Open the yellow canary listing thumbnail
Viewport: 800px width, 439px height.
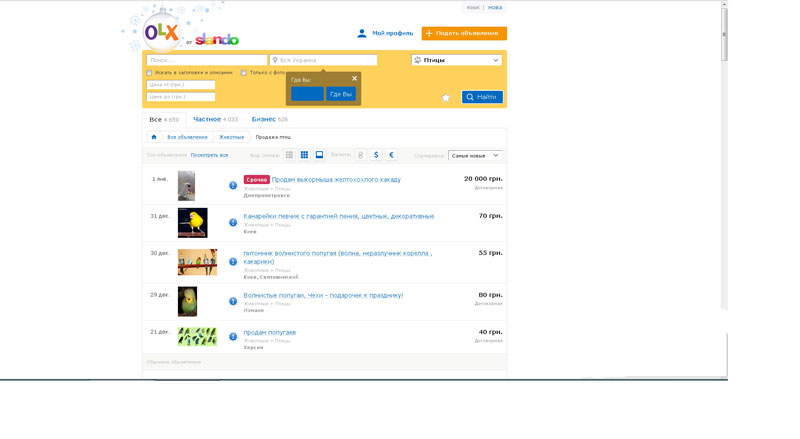pyautogui.click(x=192, y=222)
